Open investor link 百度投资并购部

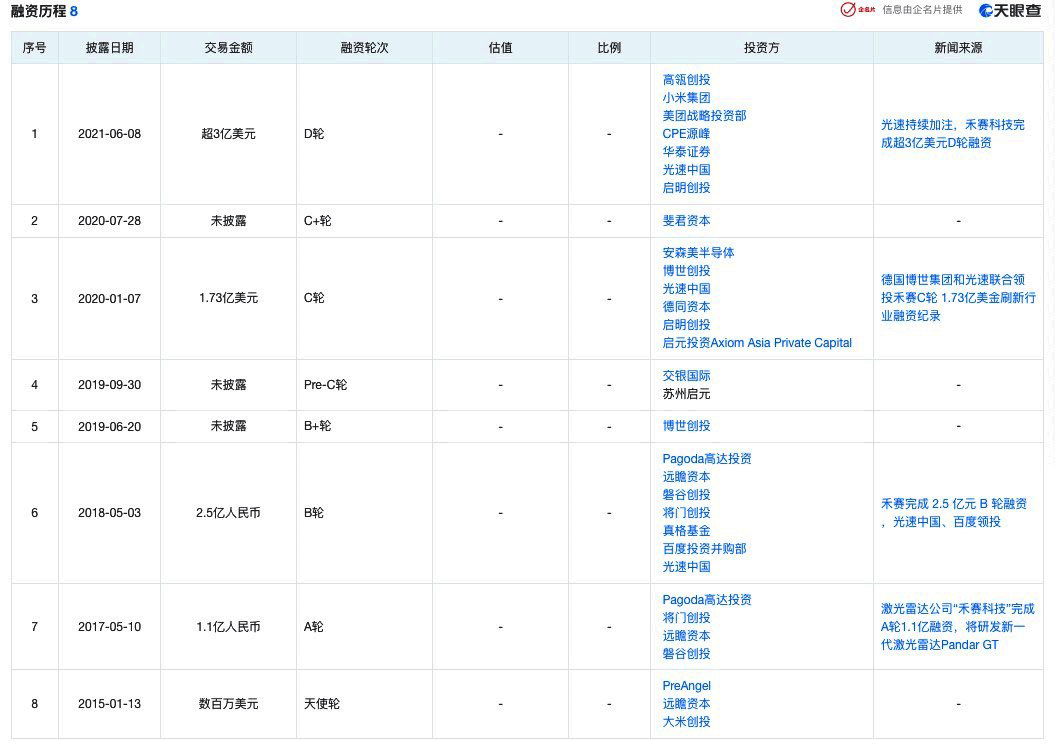pyautogui.click(x=704, y=548)
